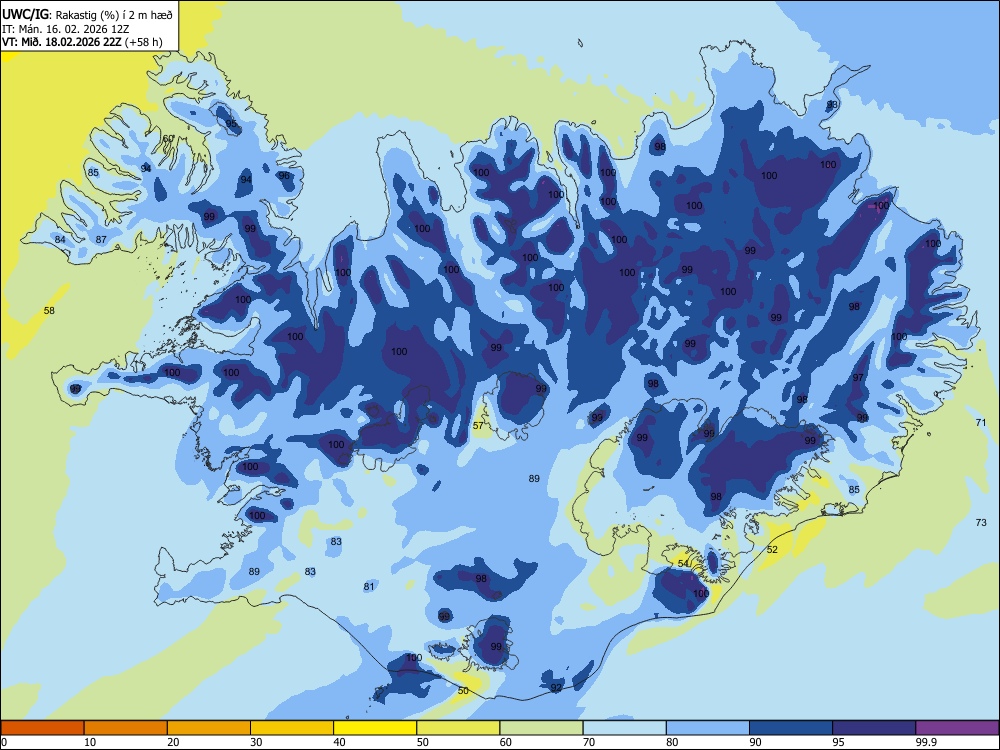Click the legend label '99.9'
This screenshot has height=750, width=1000.
point(925,742)
